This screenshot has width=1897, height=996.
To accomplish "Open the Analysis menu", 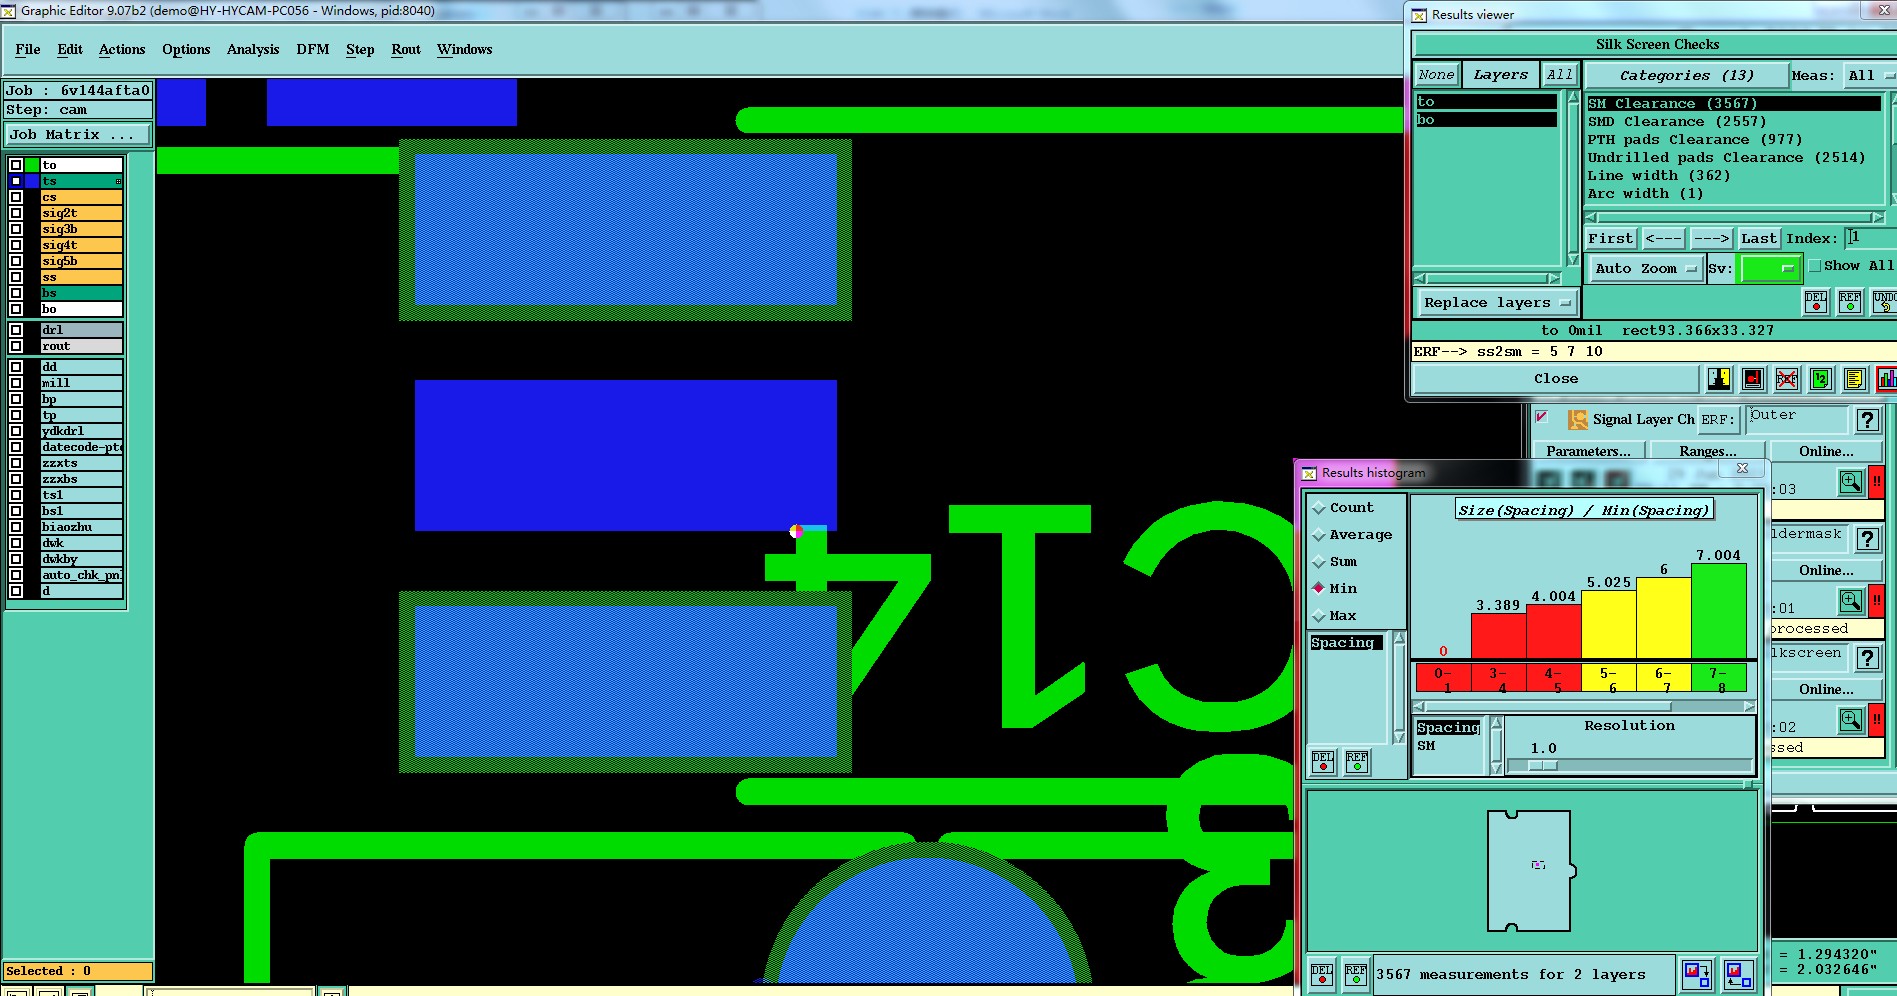I will click(x=253, y=49).
